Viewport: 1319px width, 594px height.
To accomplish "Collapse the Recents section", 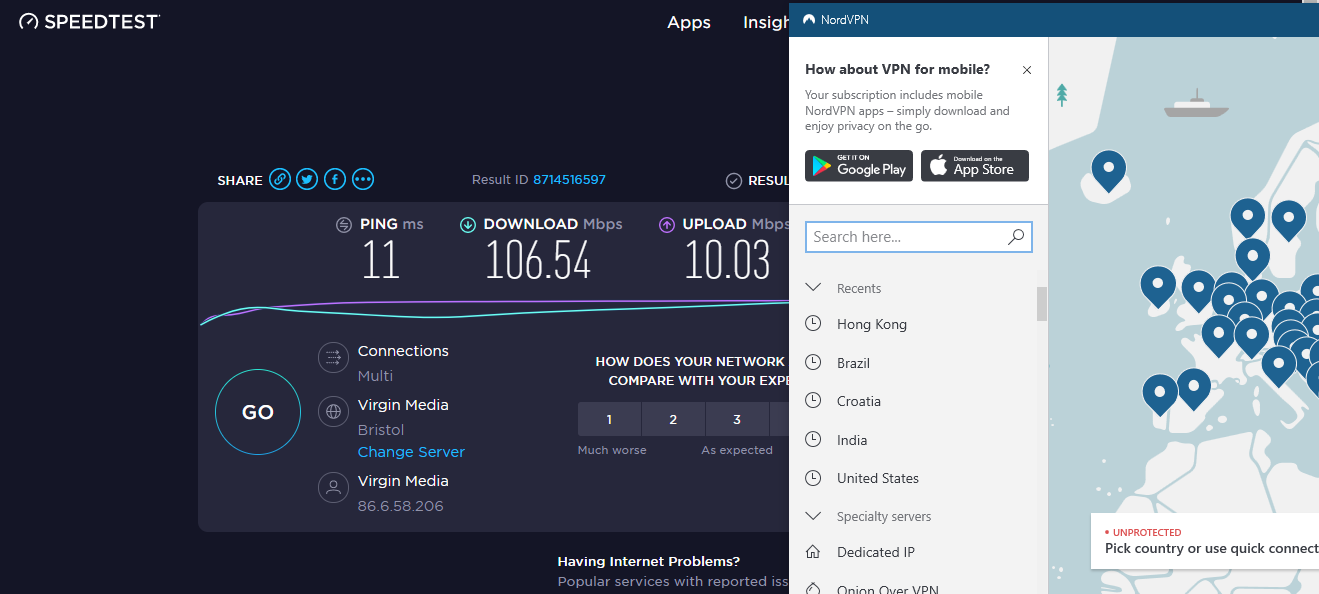I will (x=814, y=288).
